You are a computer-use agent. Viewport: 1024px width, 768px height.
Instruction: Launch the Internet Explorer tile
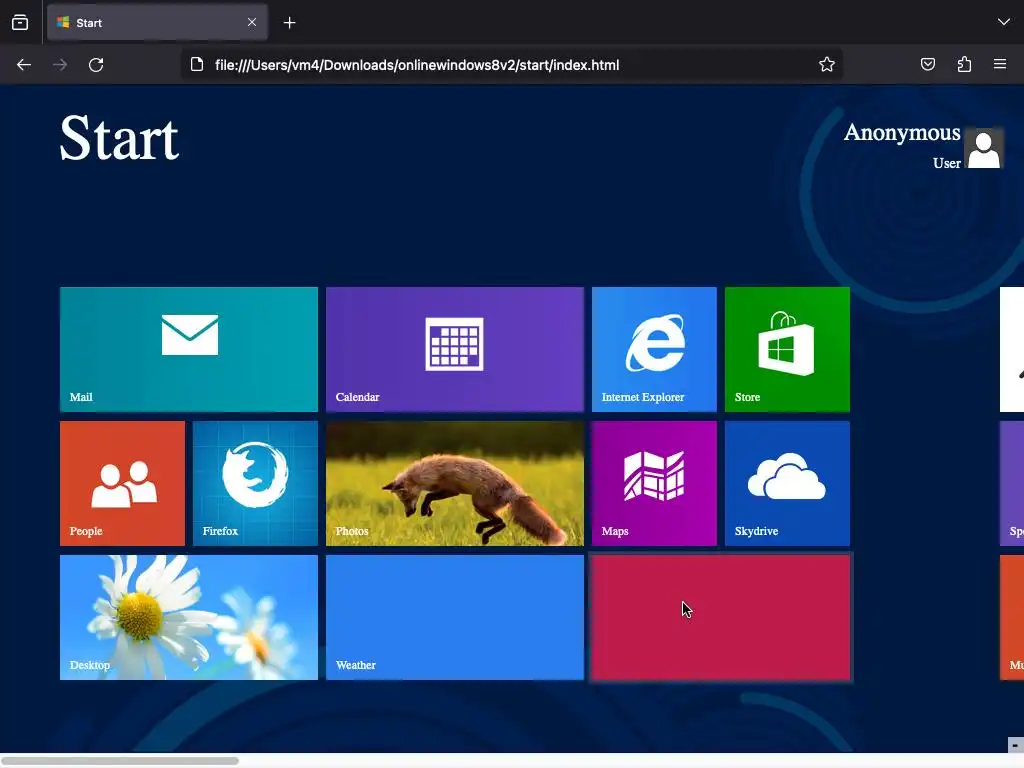654,349
